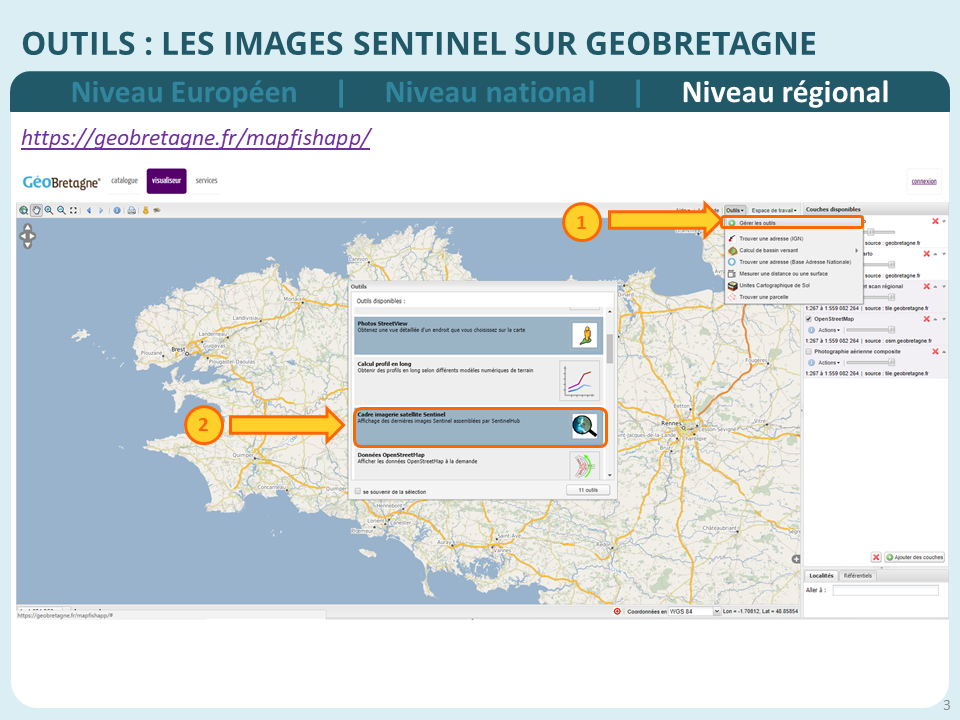Switch to the Référentiels tab
Image resolution: width=960 pixels, height=720 pixels.
pos(857,576)
